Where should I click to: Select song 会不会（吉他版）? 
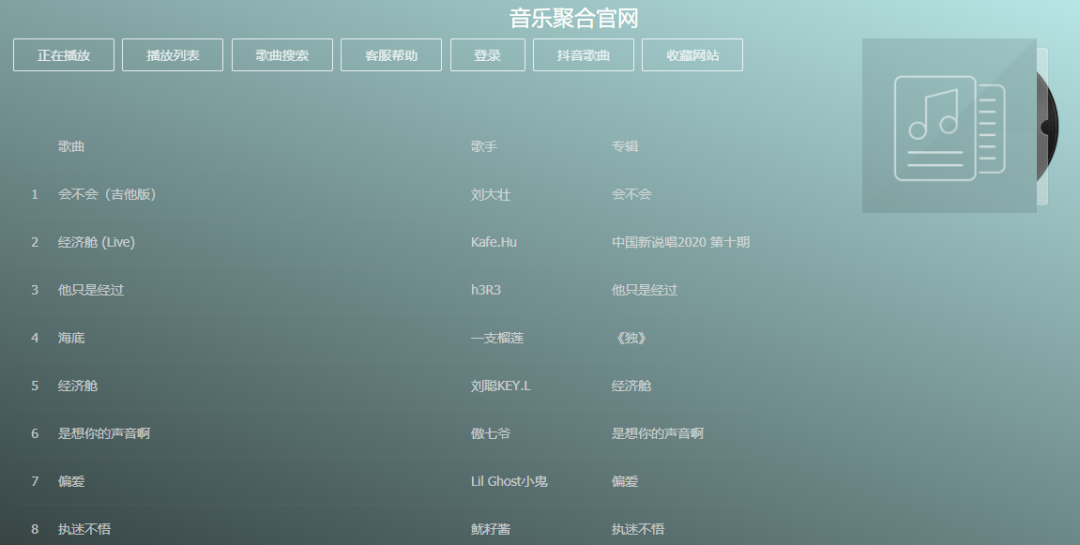click(107, 194)
